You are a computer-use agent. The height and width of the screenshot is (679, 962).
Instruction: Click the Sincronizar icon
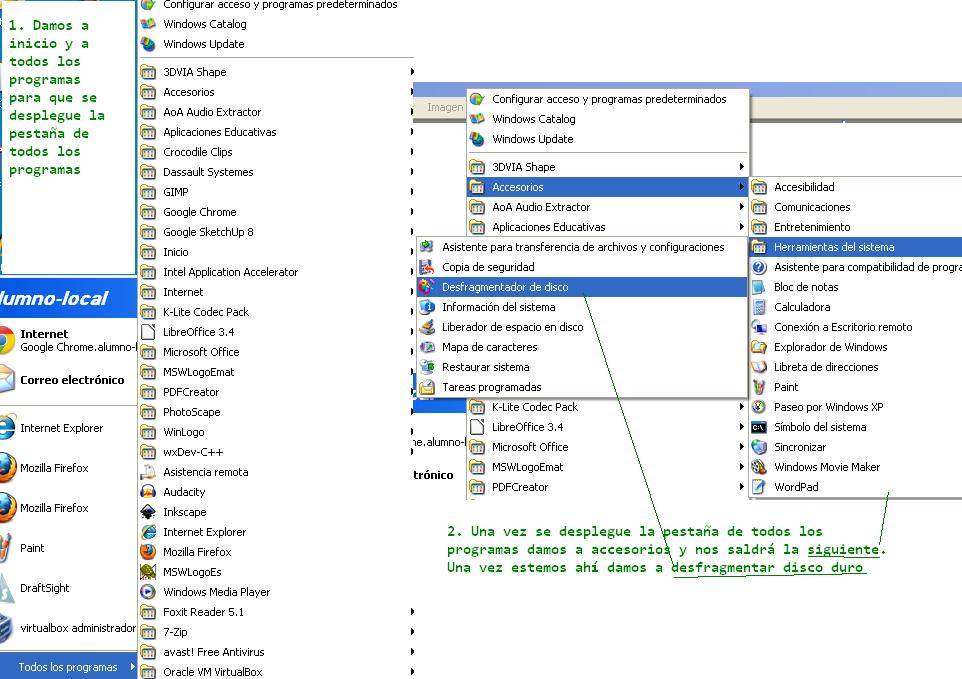point(759,447)
